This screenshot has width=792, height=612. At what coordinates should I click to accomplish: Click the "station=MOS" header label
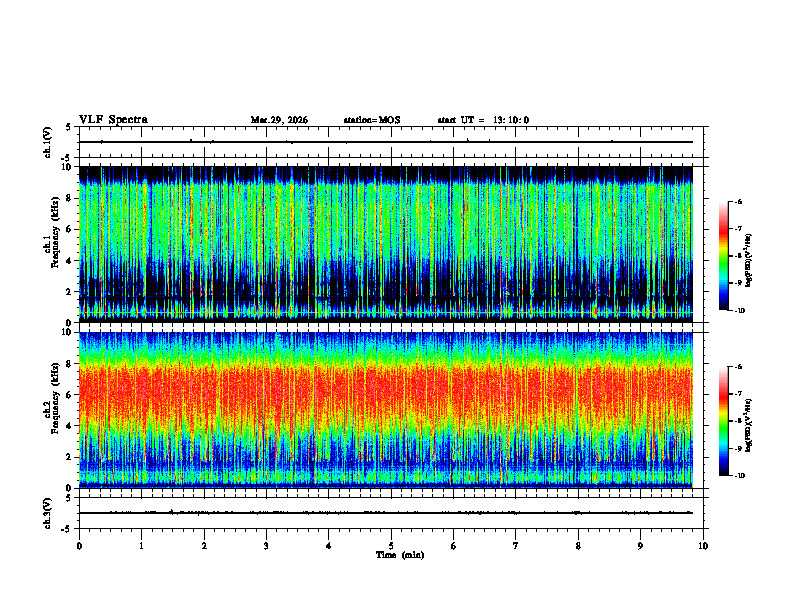(372, 120)
